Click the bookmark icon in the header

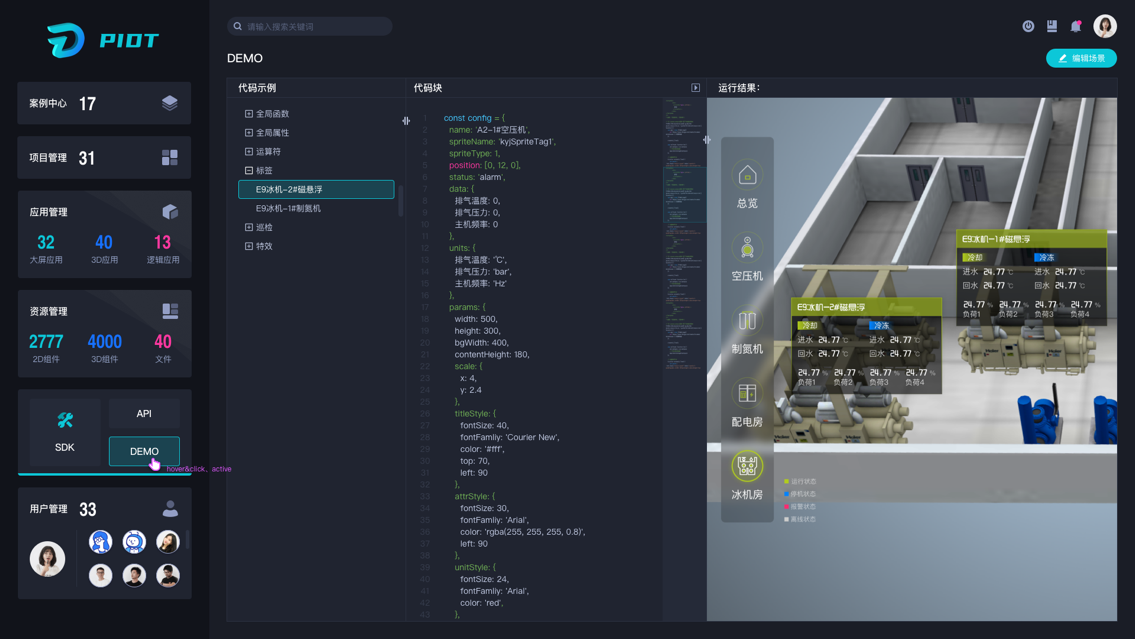coord(1052,26)
